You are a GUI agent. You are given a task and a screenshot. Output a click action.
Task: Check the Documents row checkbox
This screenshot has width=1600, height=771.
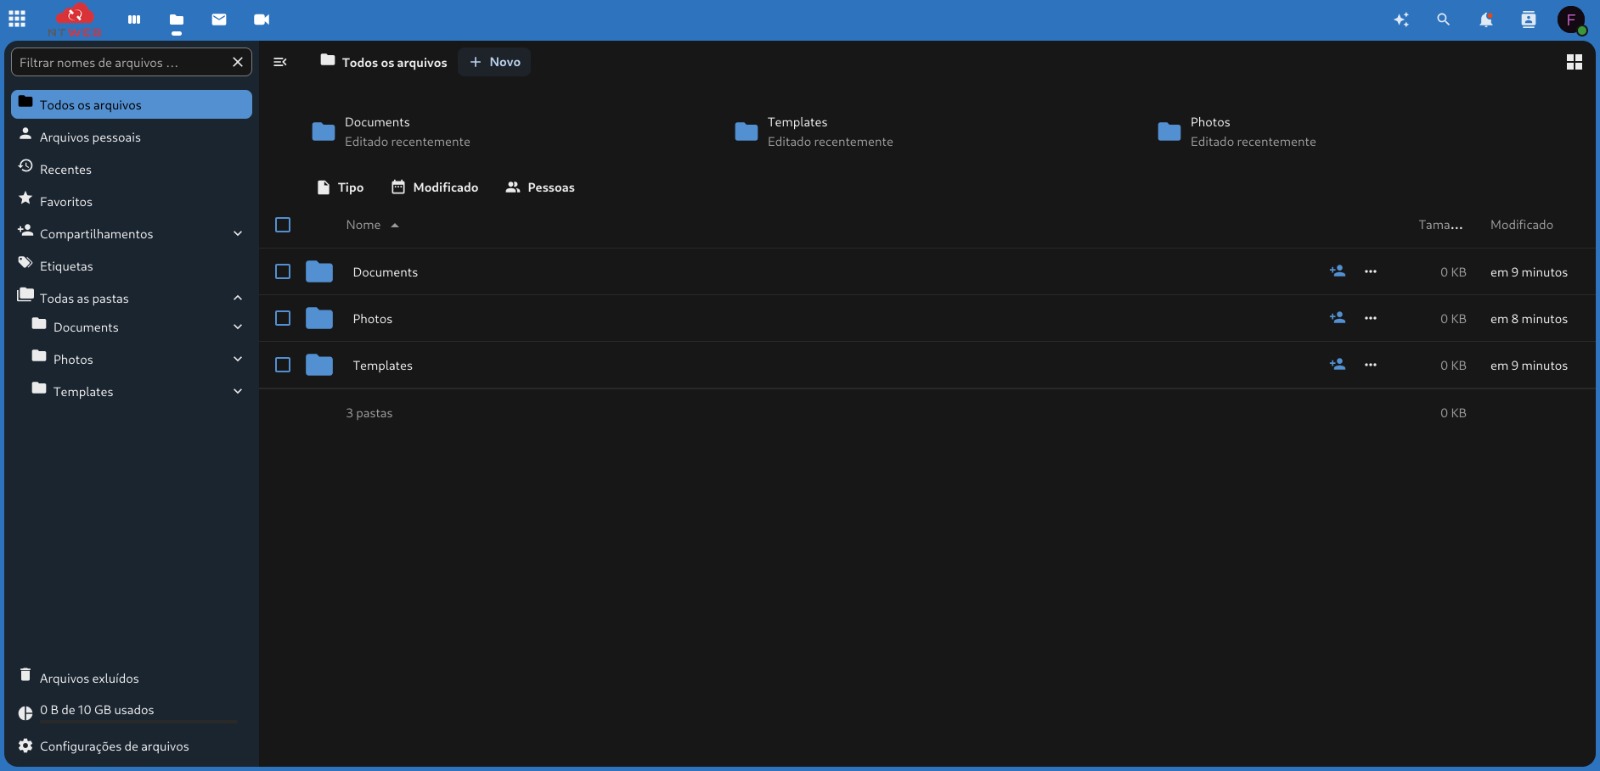283,271
